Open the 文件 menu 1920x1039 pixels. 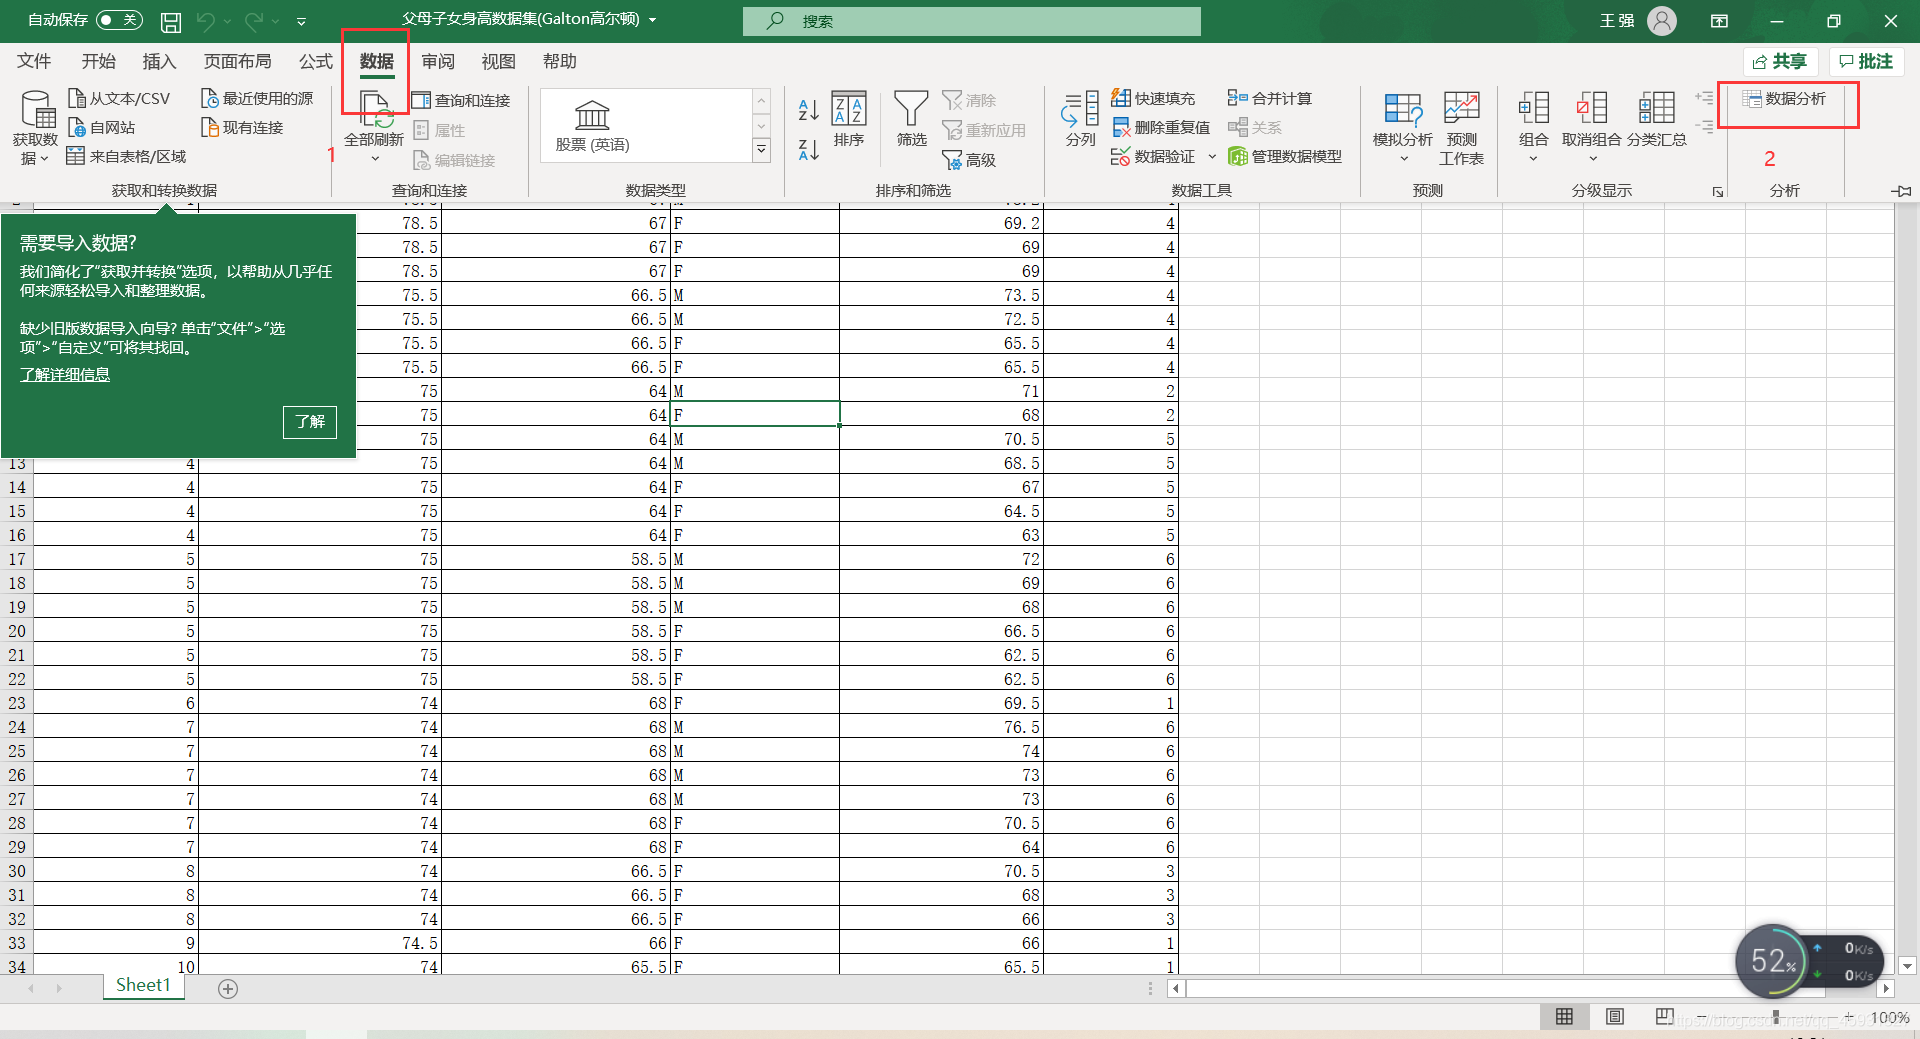(x=34, y=62)
